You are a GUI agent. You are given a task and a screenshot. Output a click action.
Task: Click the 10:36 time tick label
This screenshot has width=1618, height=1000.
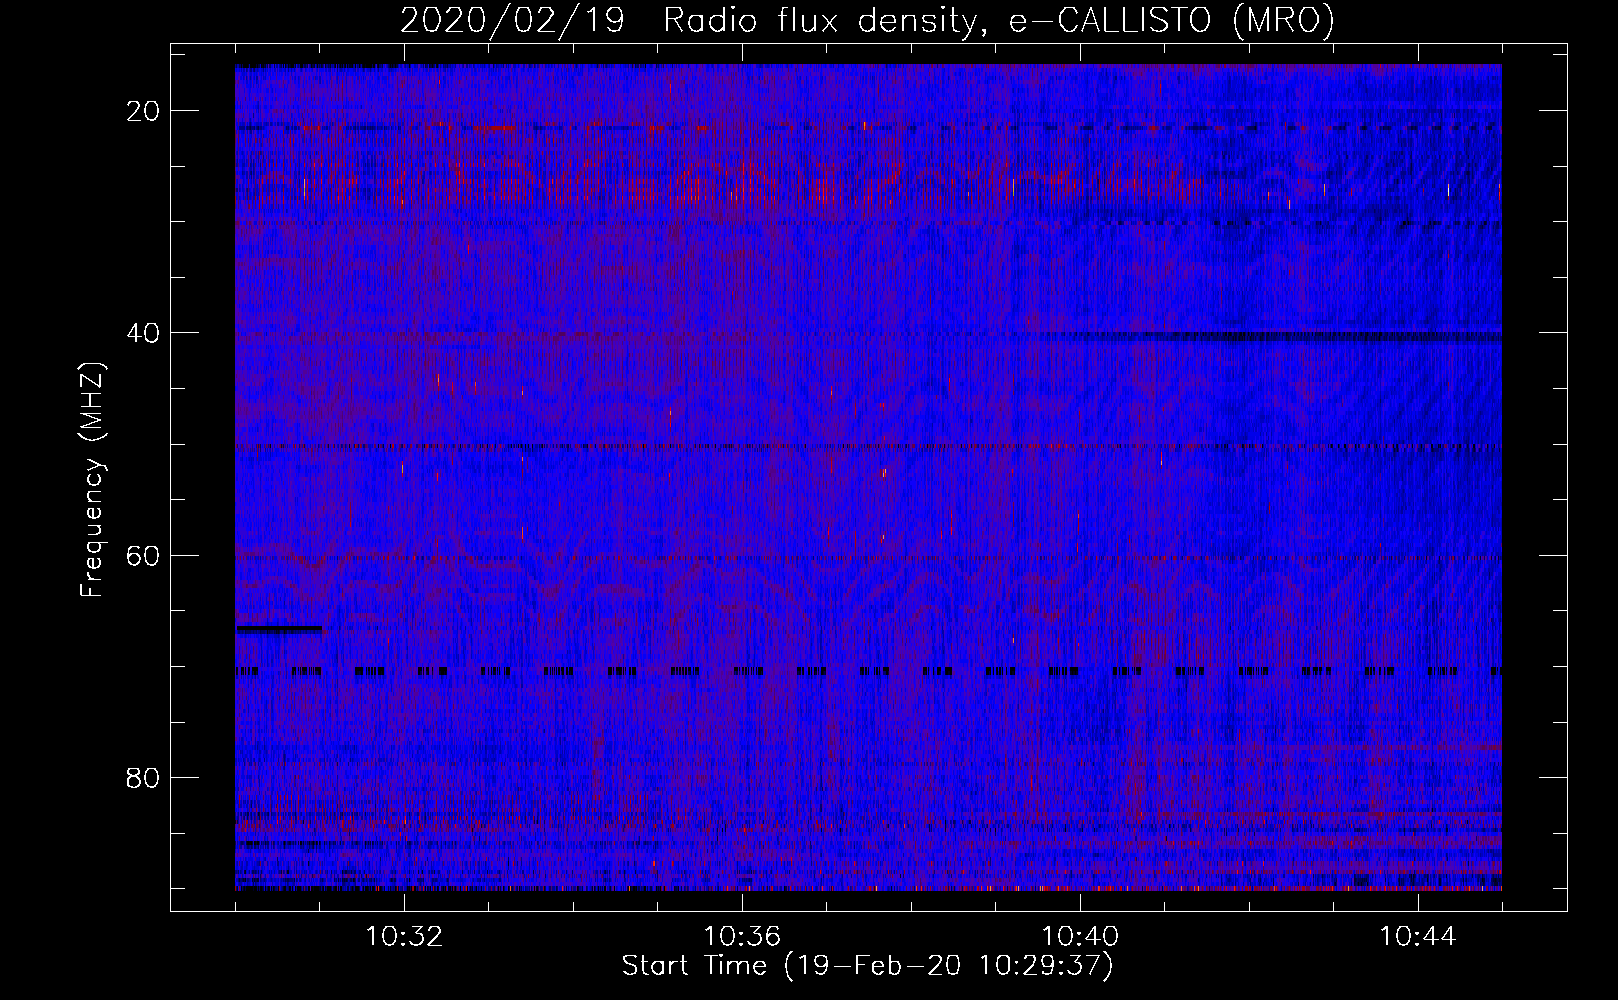(742, 937)
